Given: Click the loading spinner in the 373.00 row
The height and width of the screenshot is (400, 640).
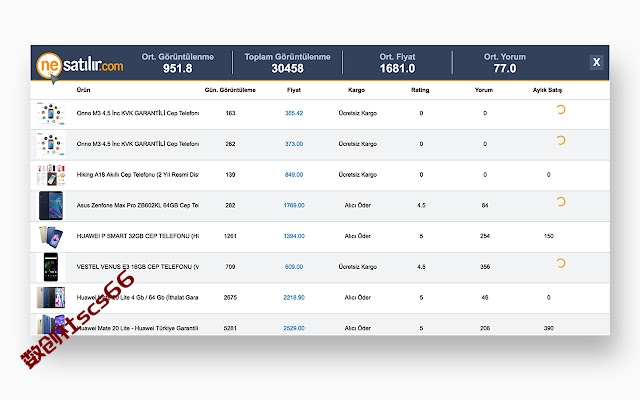Looking at the screenshot, I should click(x=561, y=140).
